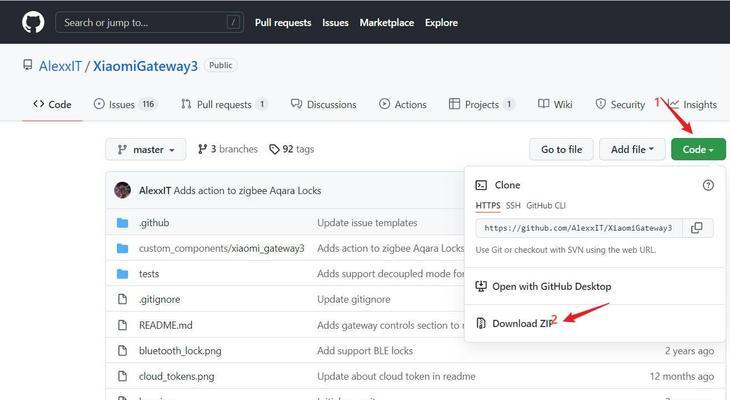Screen dimensions: 730x400
Task: Click the .gitignore file icon
Action: pyautogui.click(x=122, y=299)
